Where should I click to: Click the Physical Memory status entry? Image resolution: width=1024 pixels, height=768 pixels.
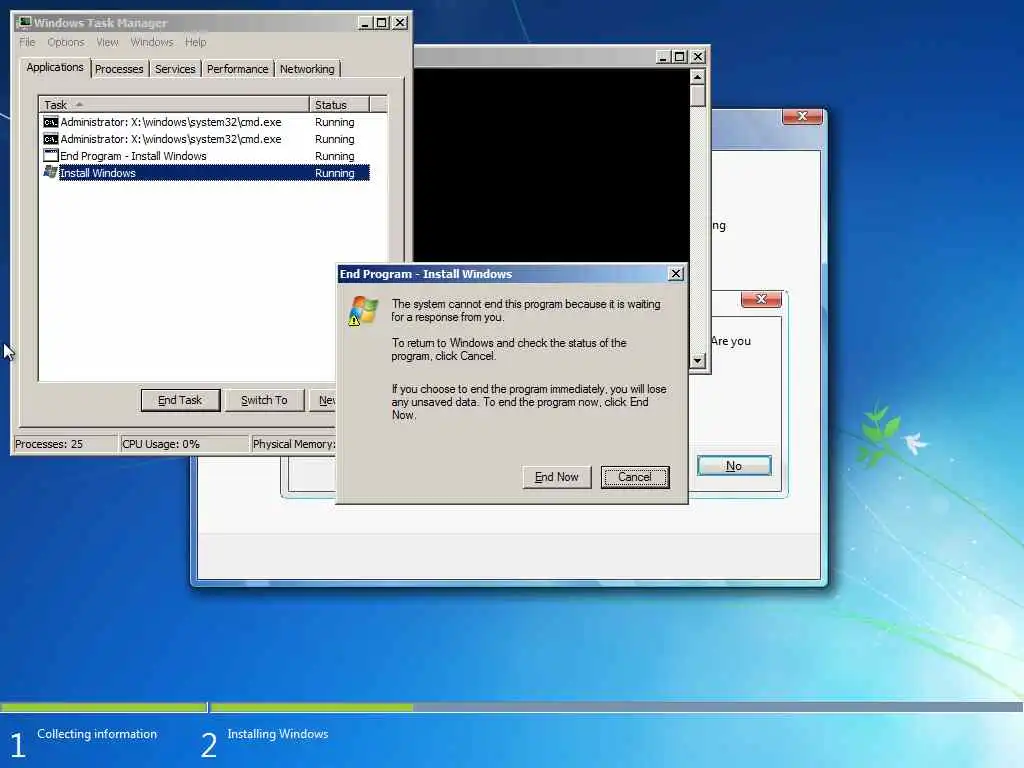pos(294,444)
